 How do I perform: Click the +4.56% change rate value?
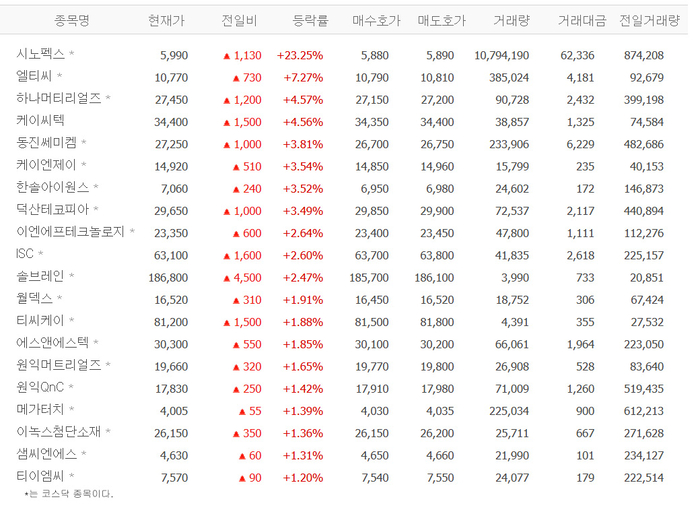point(303,122)
